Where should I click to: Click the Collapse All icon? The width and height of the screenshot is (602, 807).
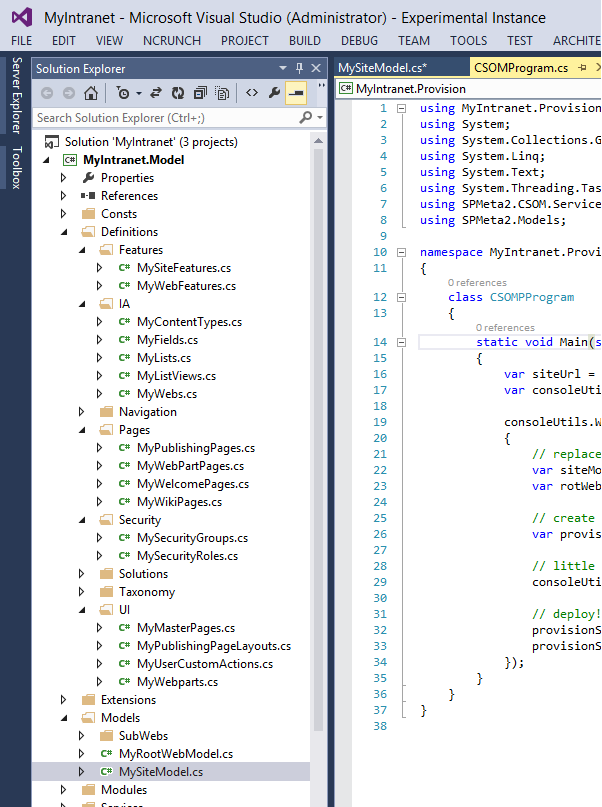pyautogui.click(x=200, y=93)
